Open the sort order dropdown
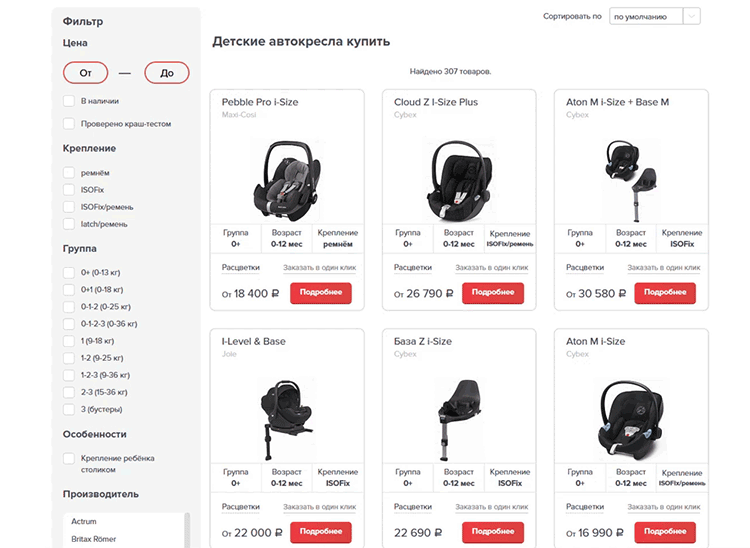The image size is (750, 548). click(654, 16)
